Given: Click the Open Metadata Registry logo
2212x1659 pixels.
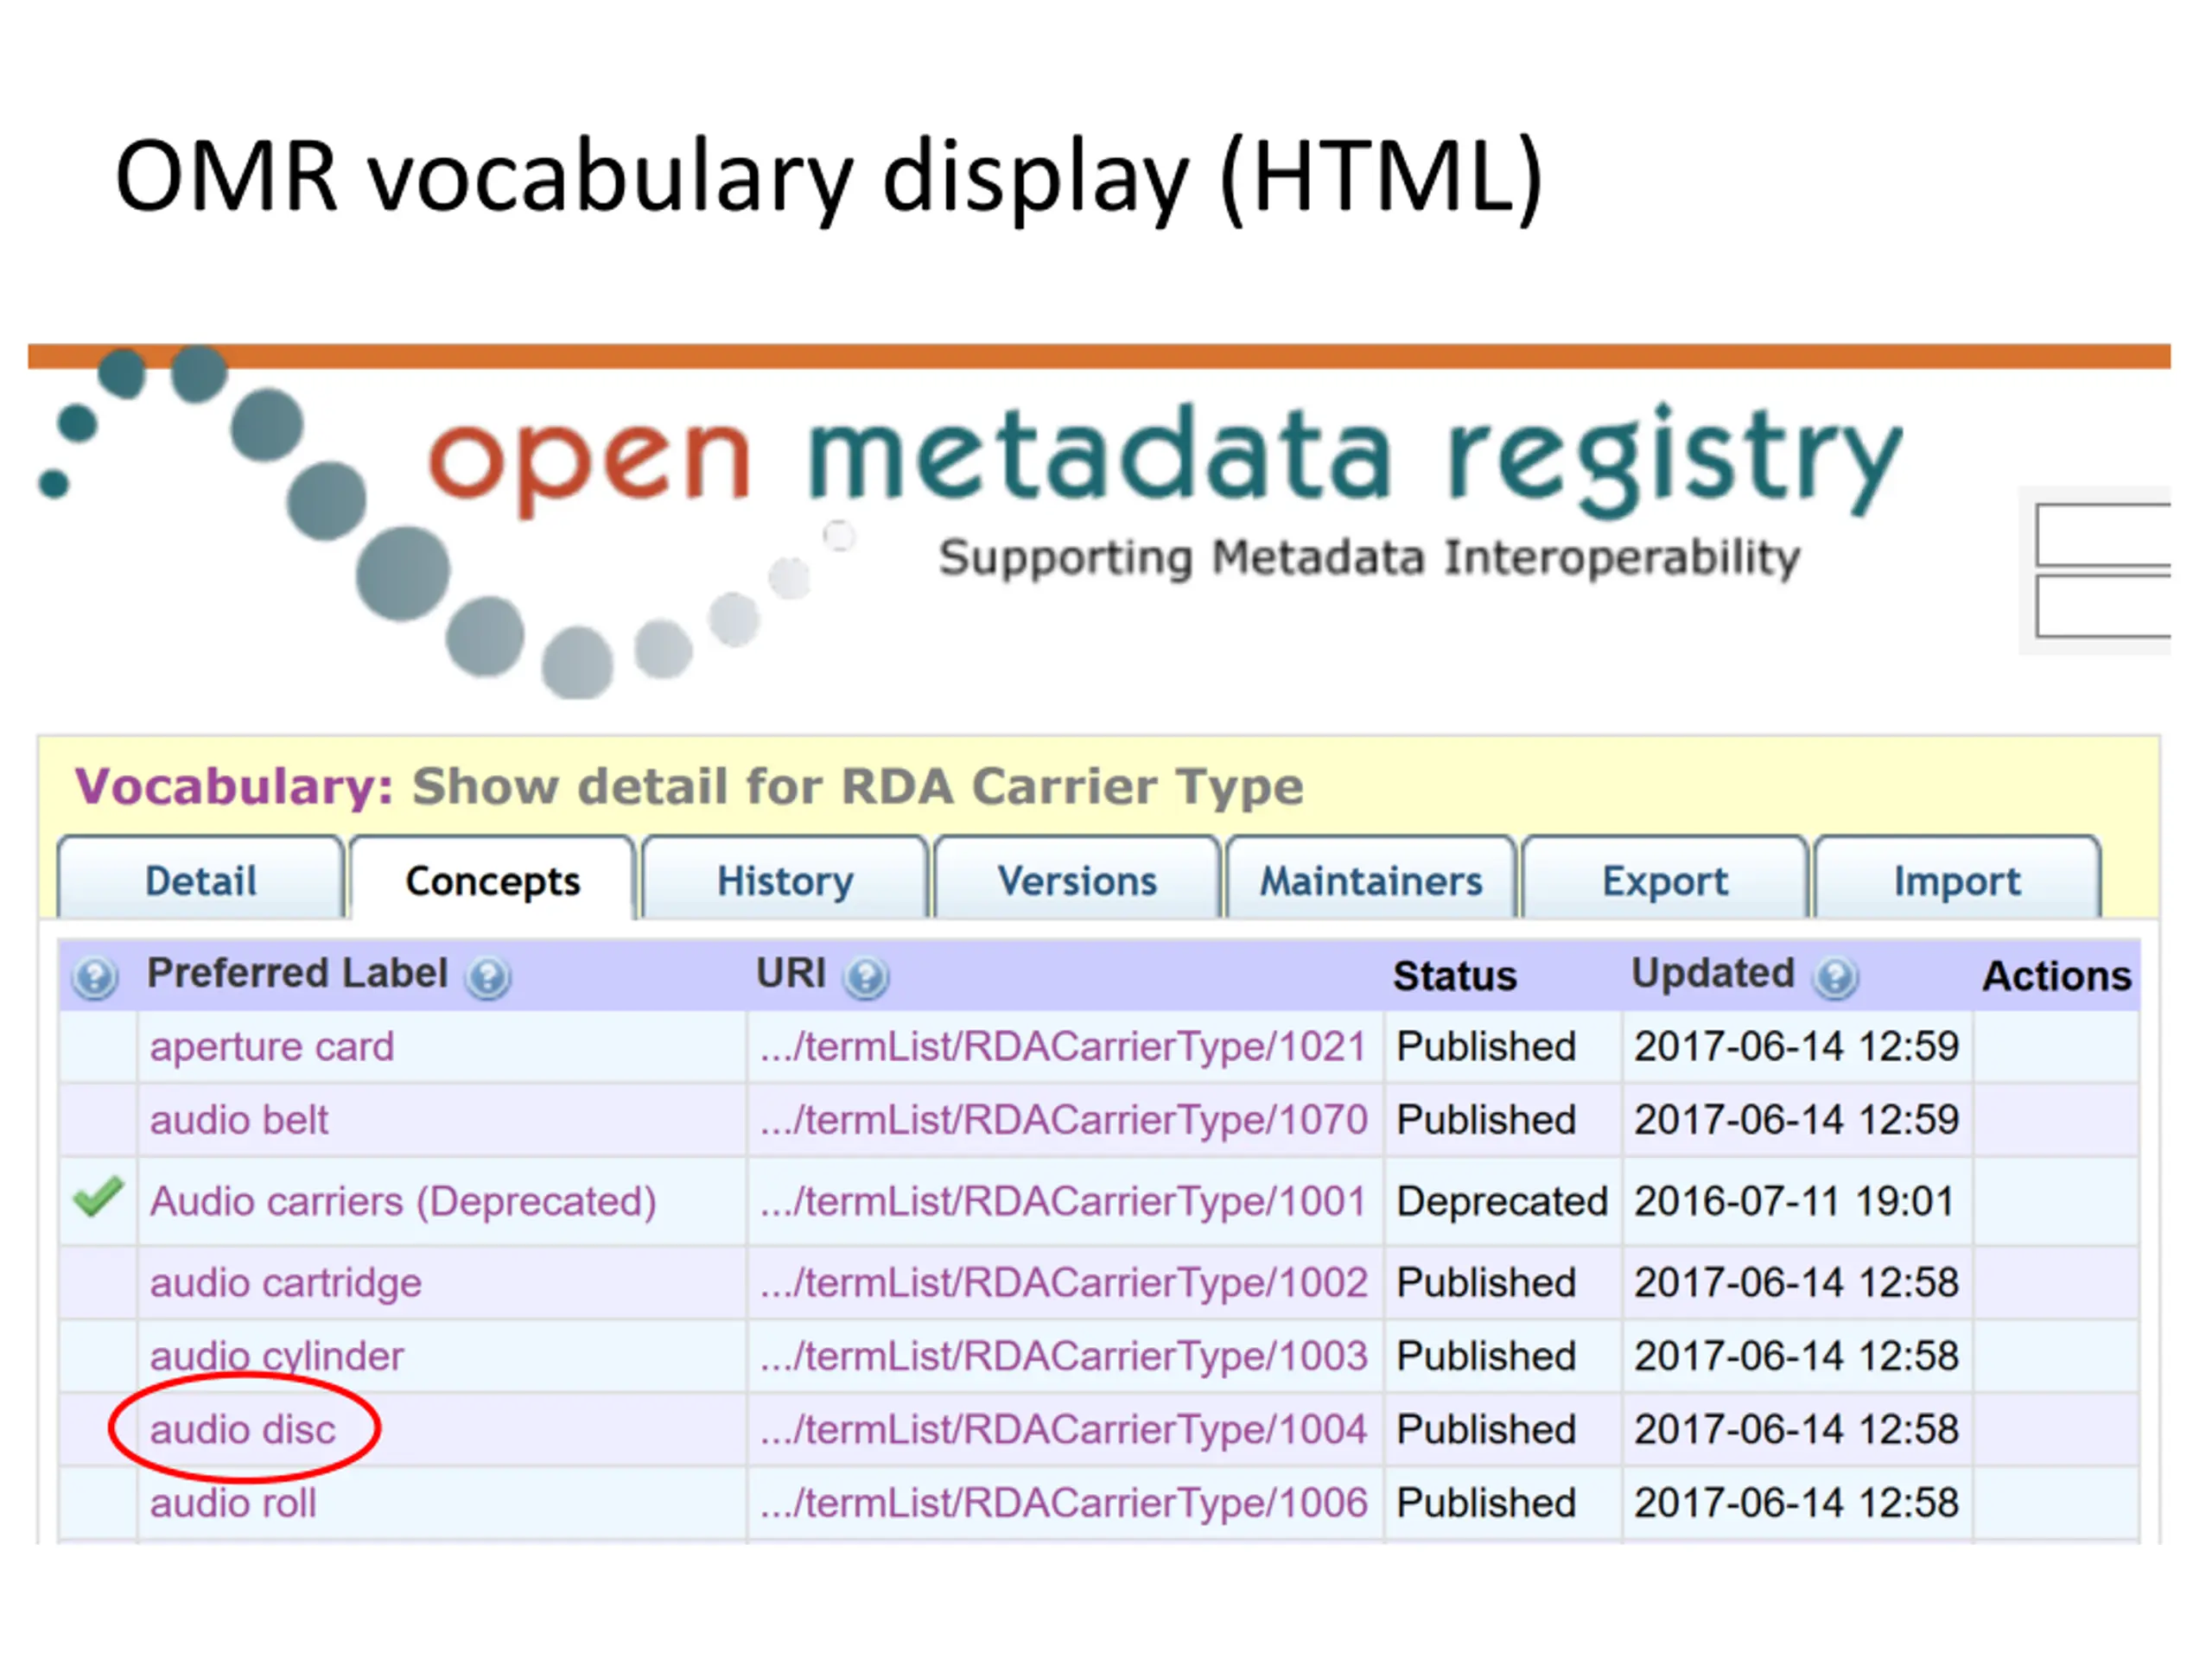Looking at the screenshot, I should 970,520.
